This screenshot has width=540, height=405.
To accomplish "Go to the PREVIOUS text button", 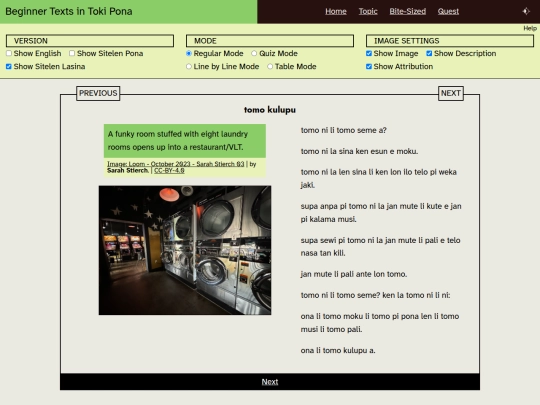I will pyautogui.click(x=98, y=93).
